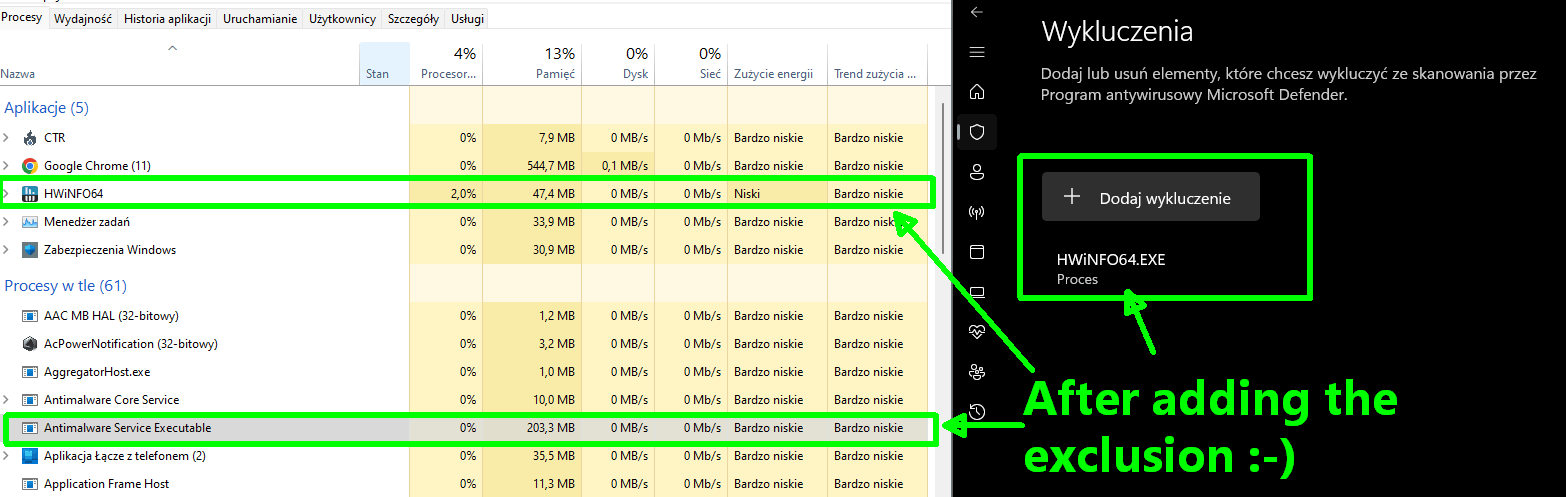Click the Dodaj wykluczenie button
Image resolution: width=1566 pixels, height=497 pixels.
[1151, 197]
